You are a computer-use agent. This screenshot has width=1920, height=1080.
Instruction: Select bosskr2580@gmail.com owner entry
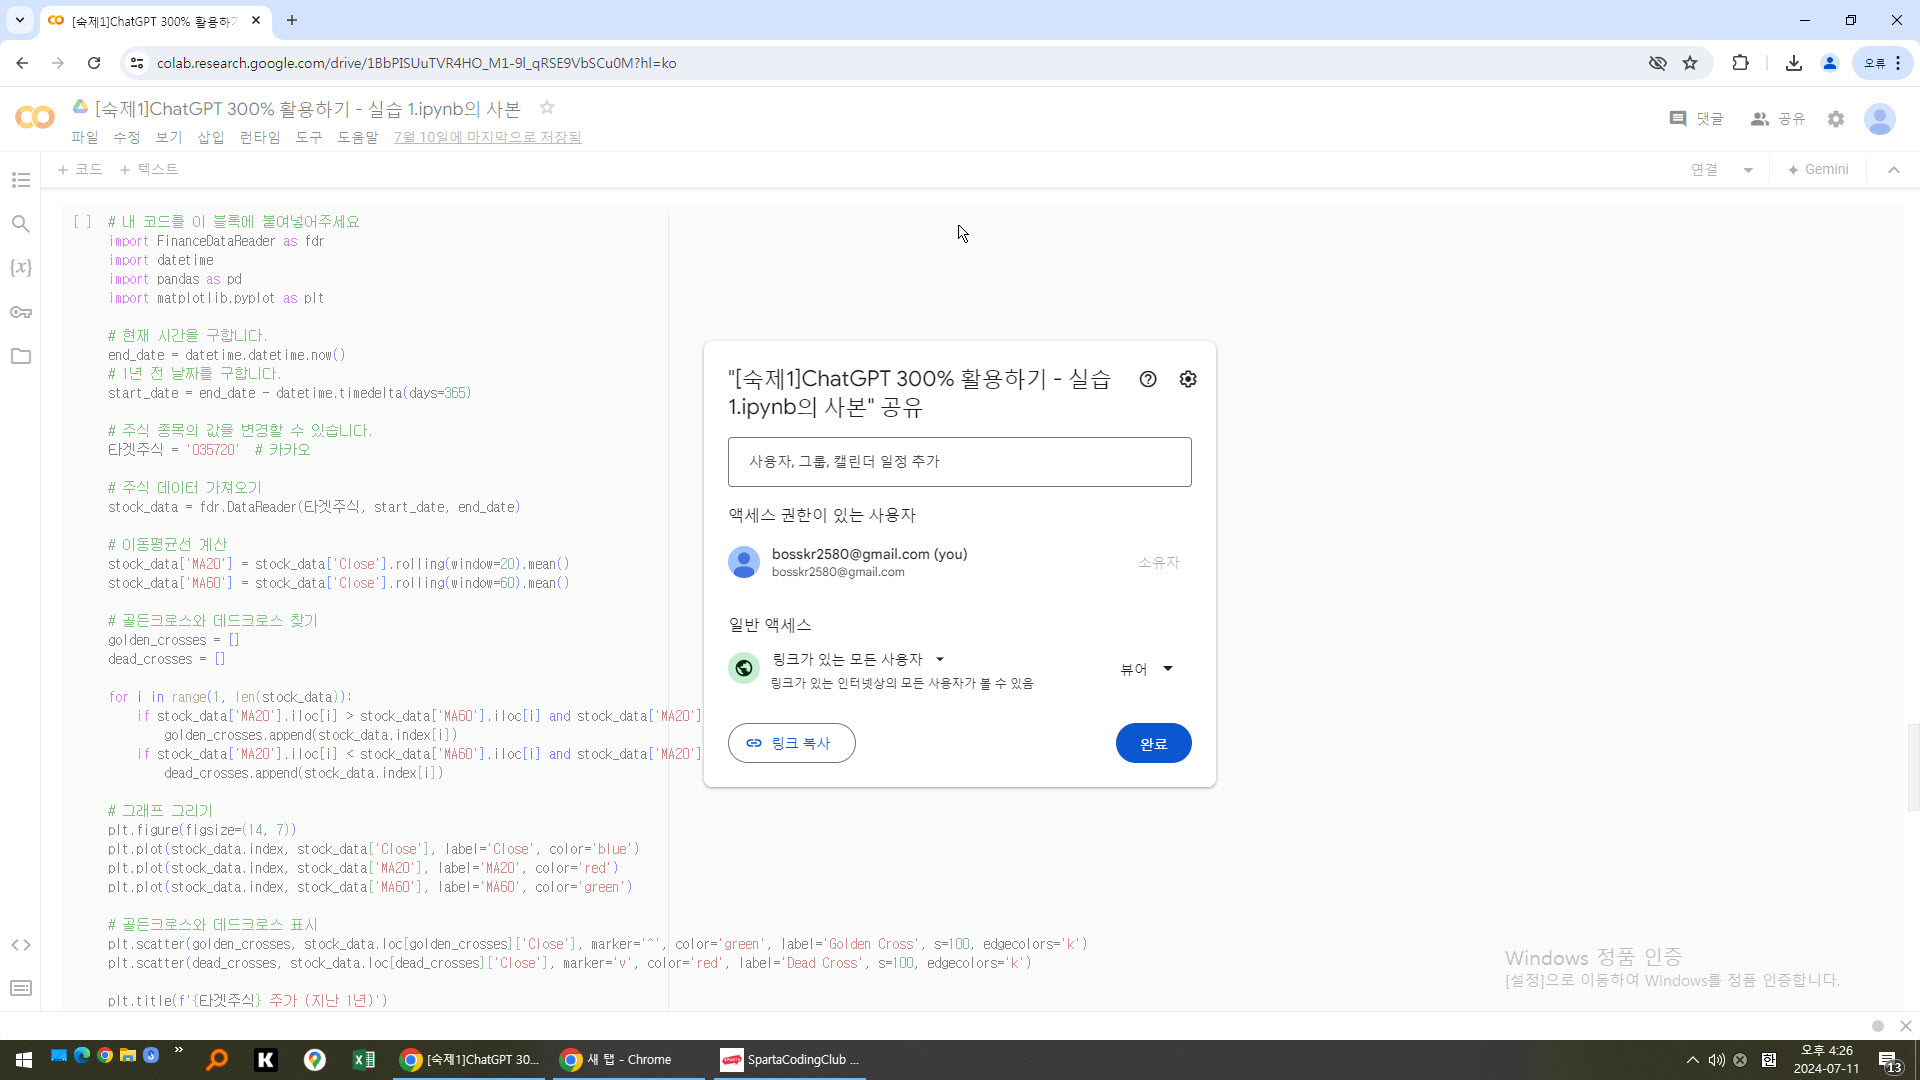coord(959,562)
